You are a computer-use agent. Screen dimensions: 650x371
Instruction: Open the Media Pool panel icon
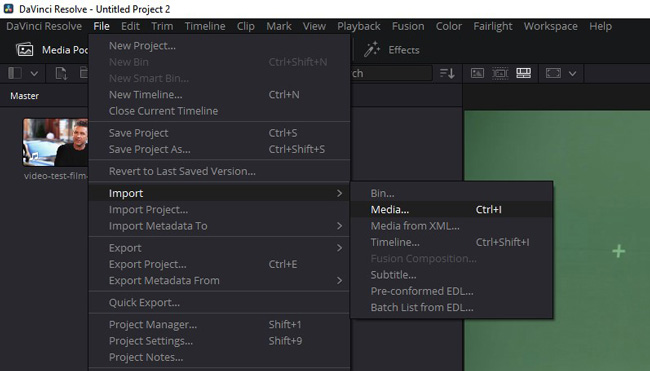(x=24, y=50)
